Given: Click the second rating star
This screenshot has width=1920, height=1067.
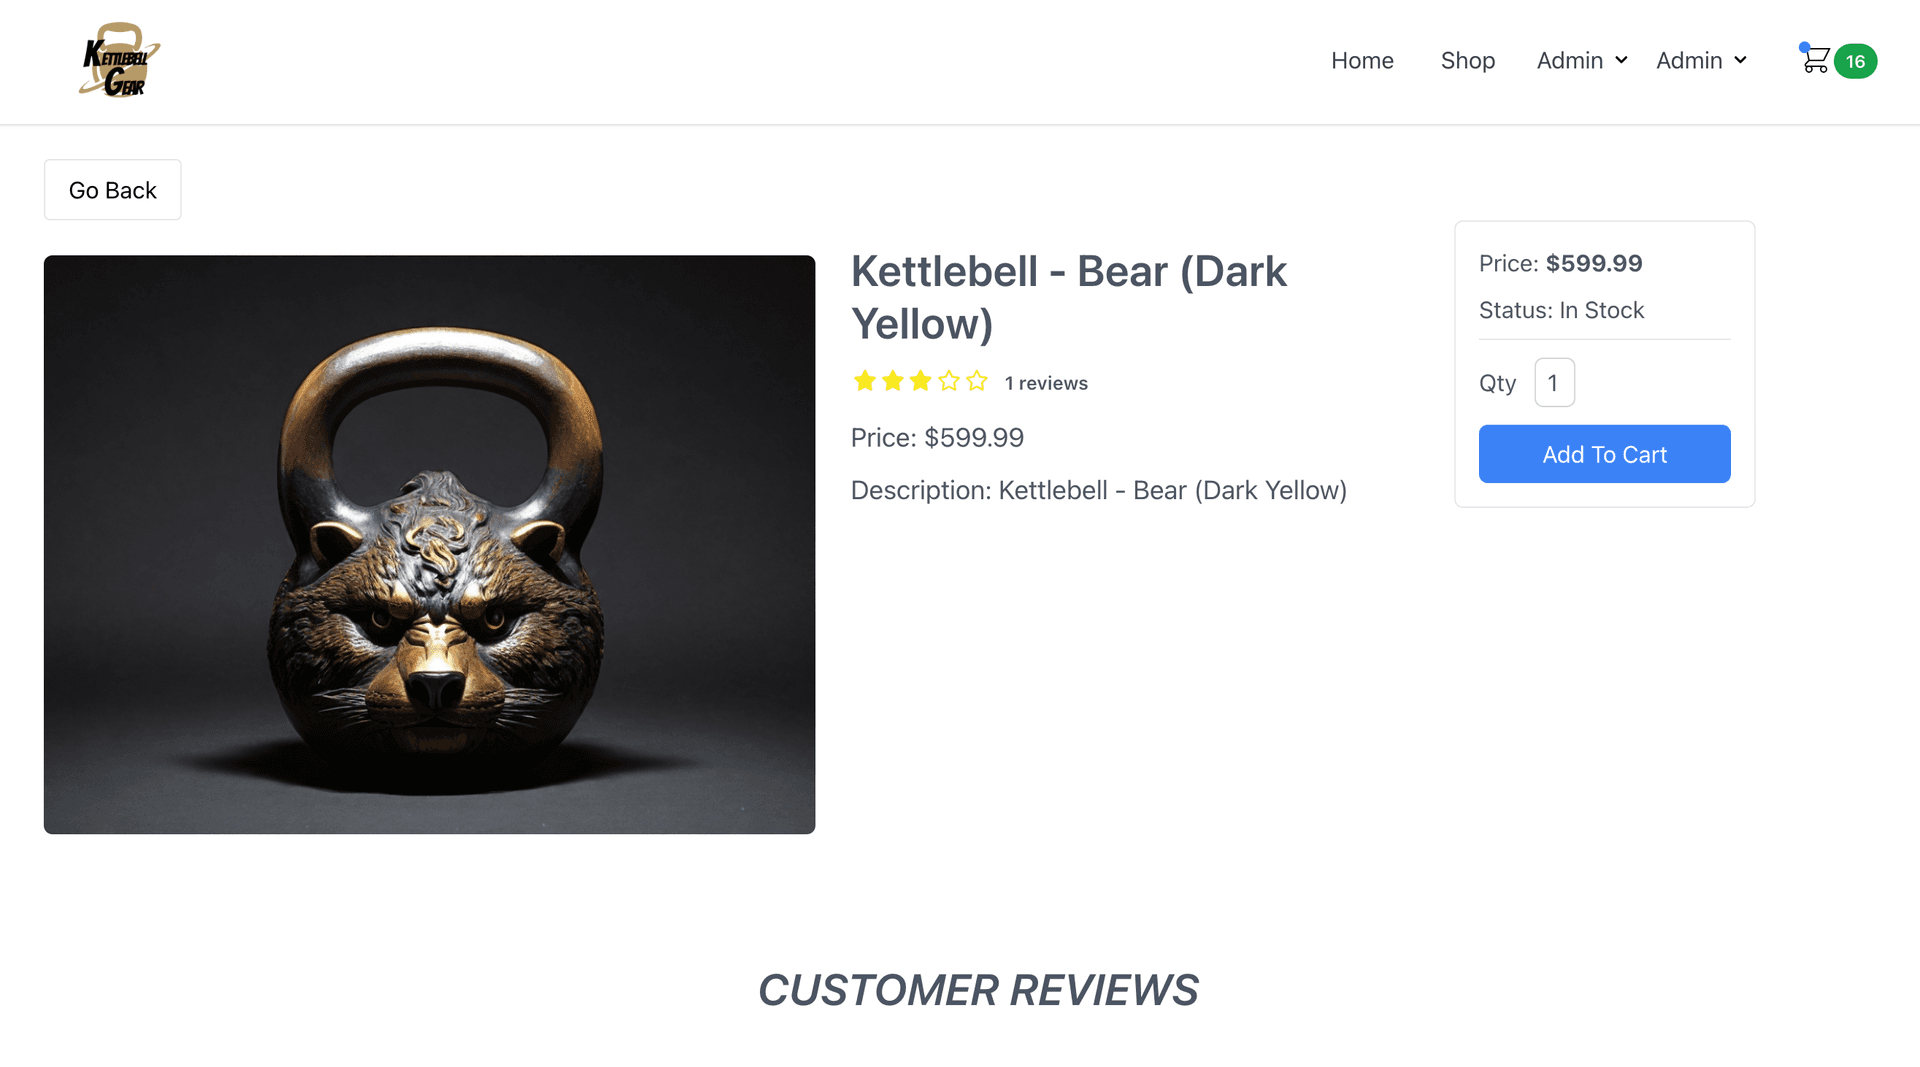Looking at the screenshot, I should click(x=893, y=381).
